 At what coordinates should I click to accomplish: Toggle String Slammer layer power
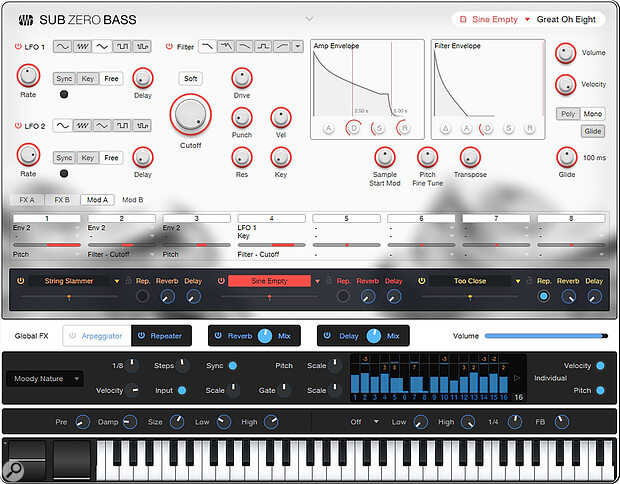click(21, 281)
